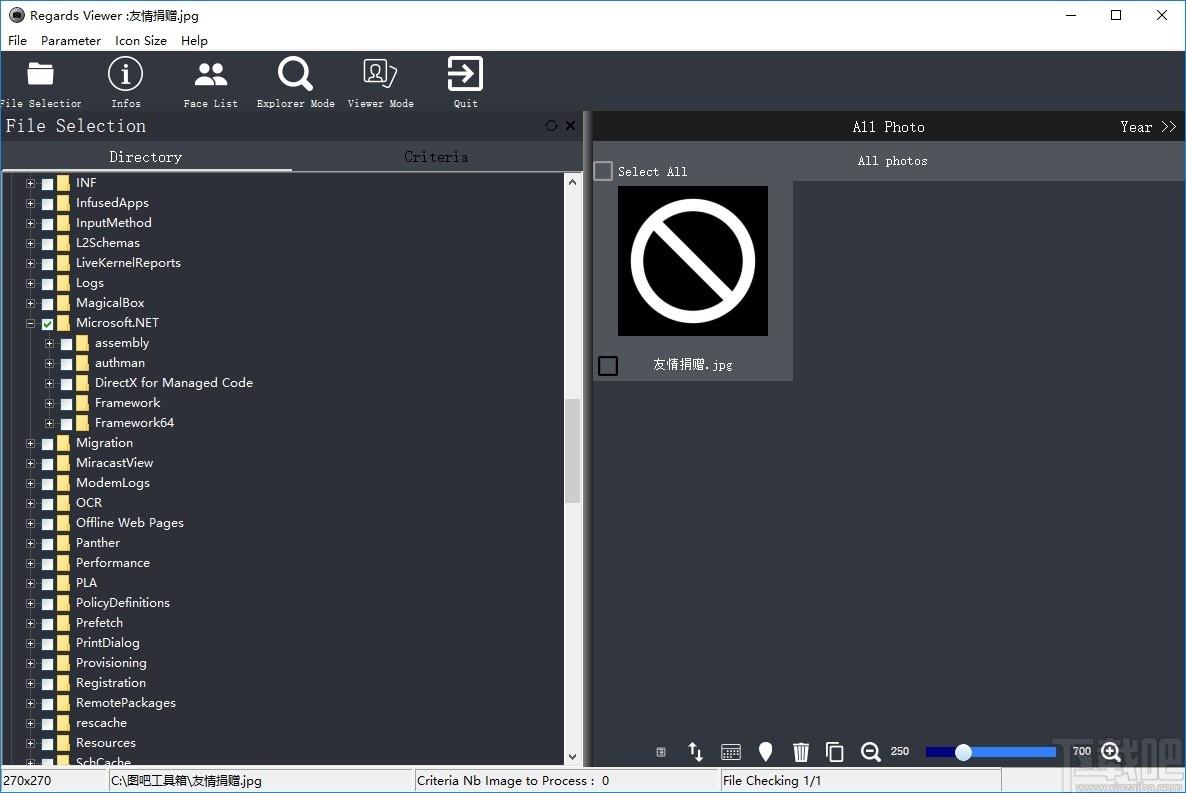
Task: Click the copy files icon
Action: (834, 751)
